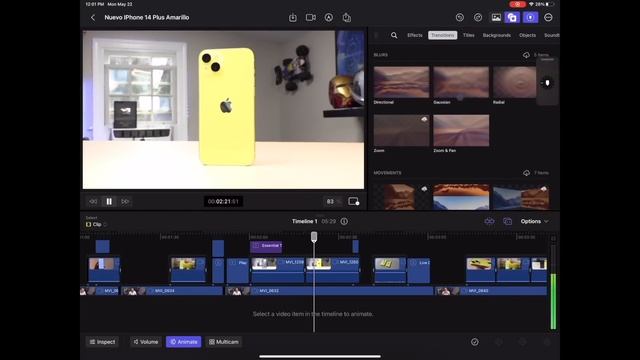
Task: Tap the share export icon
Action: click(347, 18)
